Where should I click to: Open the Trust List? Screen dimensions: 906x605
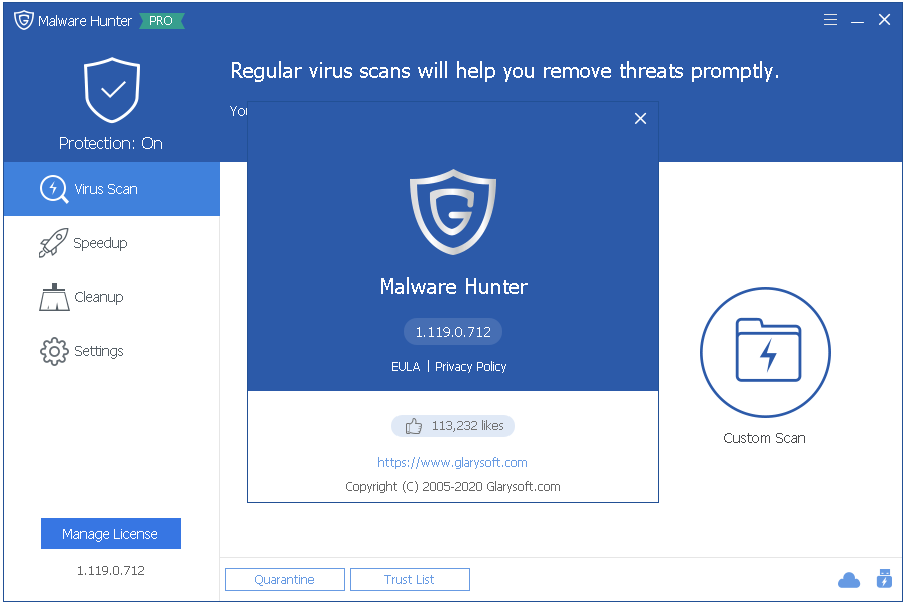410,579
